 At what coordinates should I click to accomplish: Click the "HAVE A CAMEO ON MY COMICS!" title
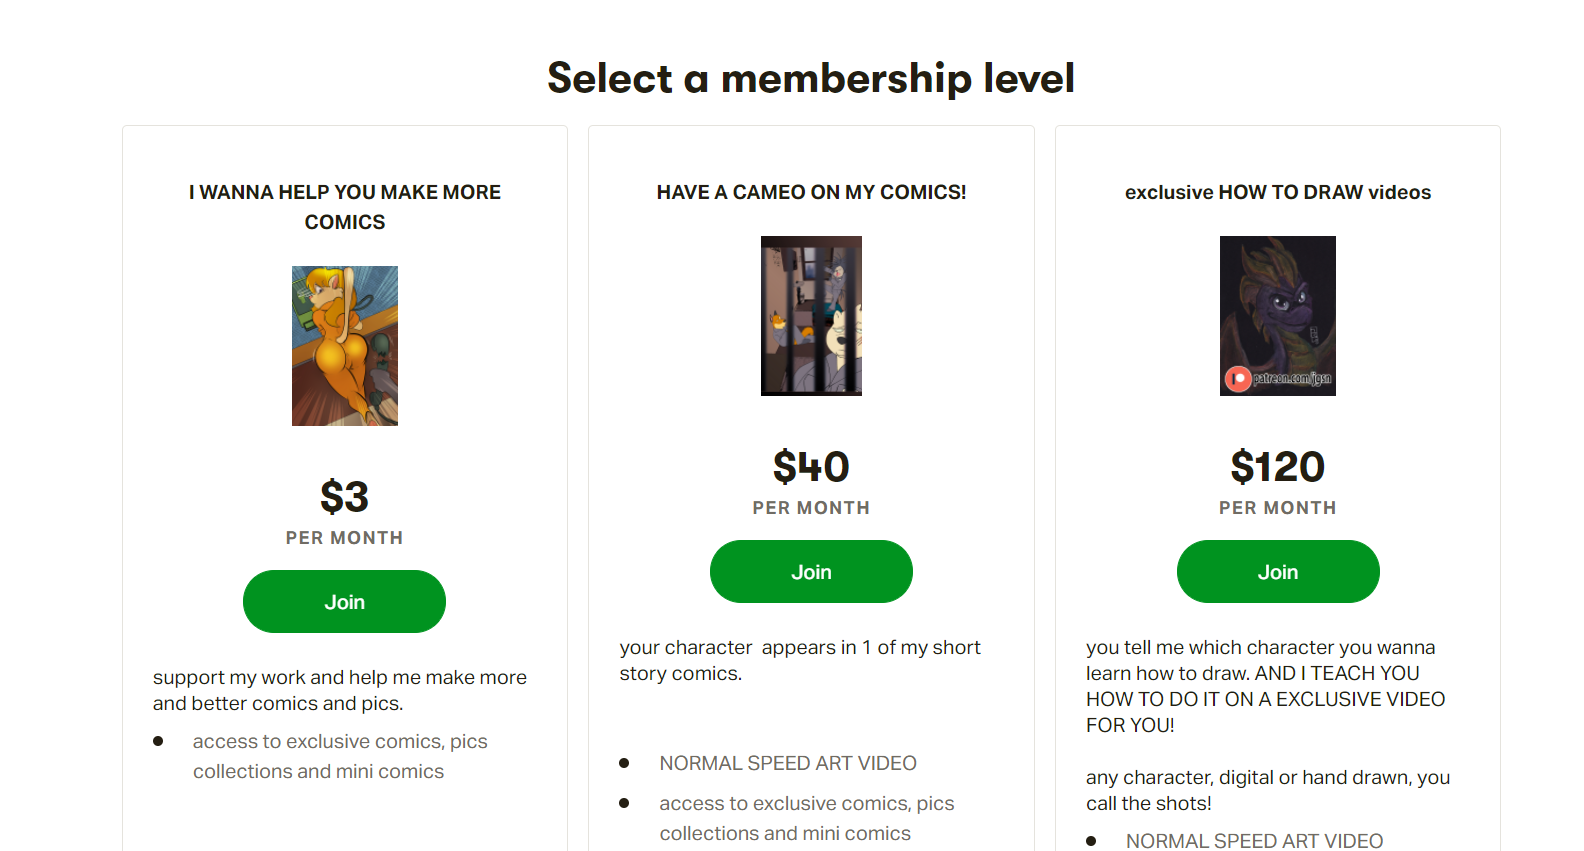[811, 192]
